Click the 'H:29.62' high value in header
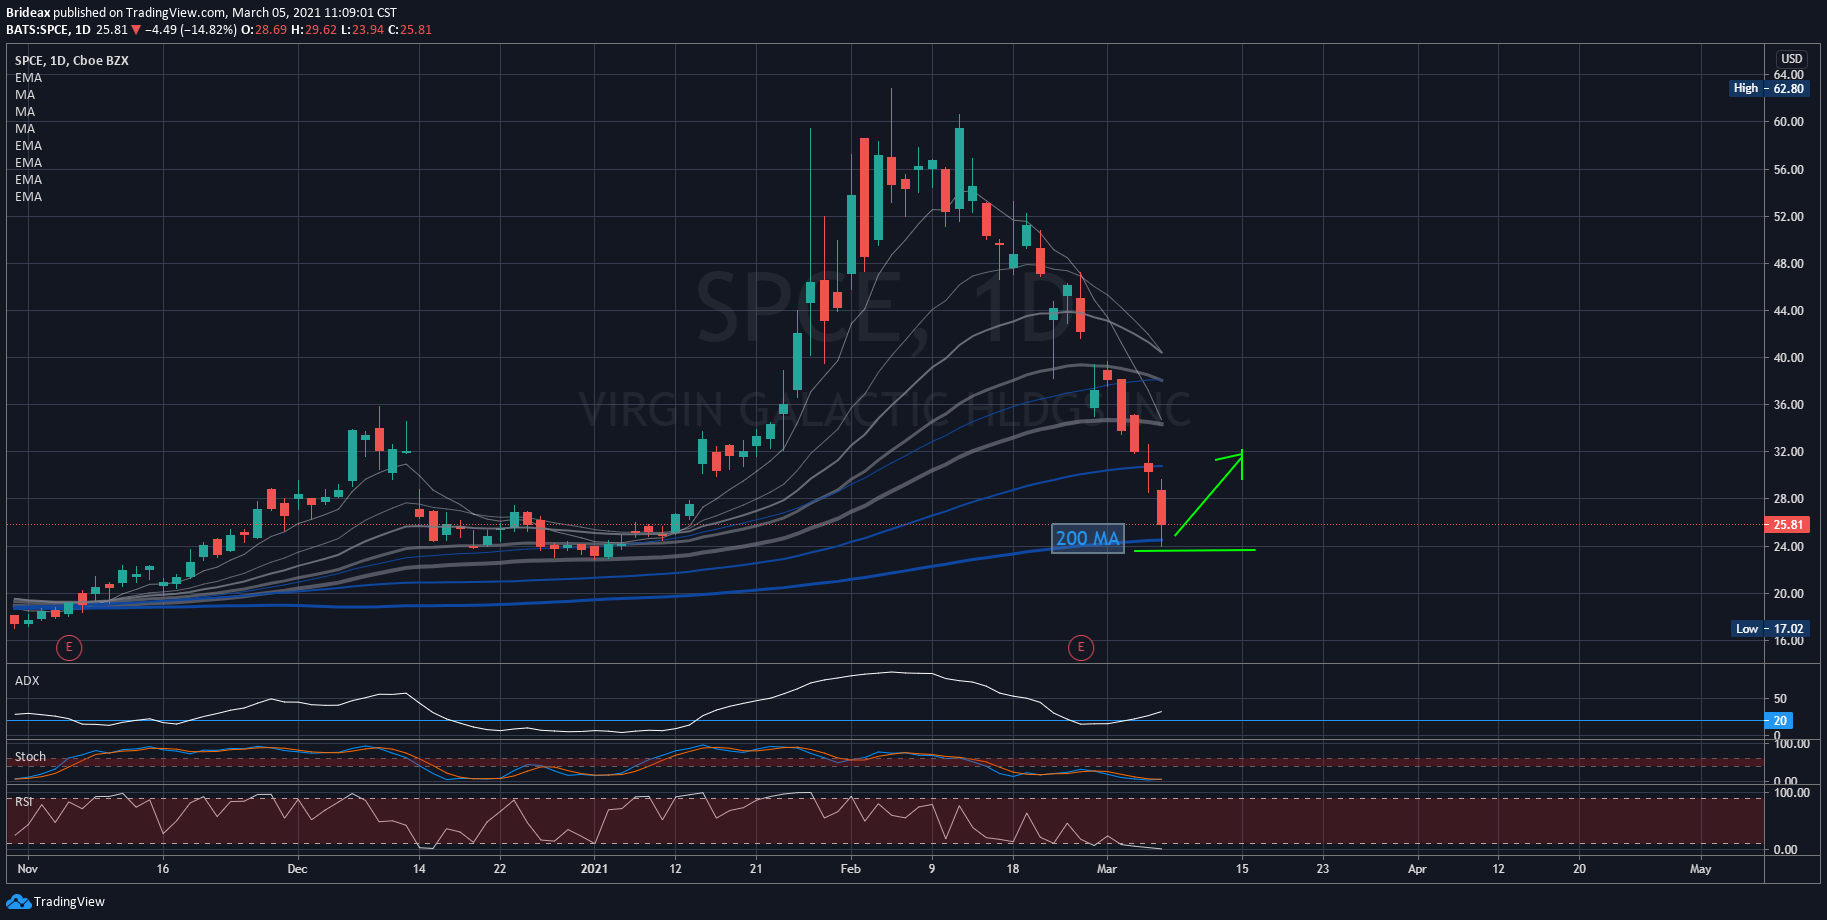Viewport: 1827px width, 920px height. tap(315, 30)
